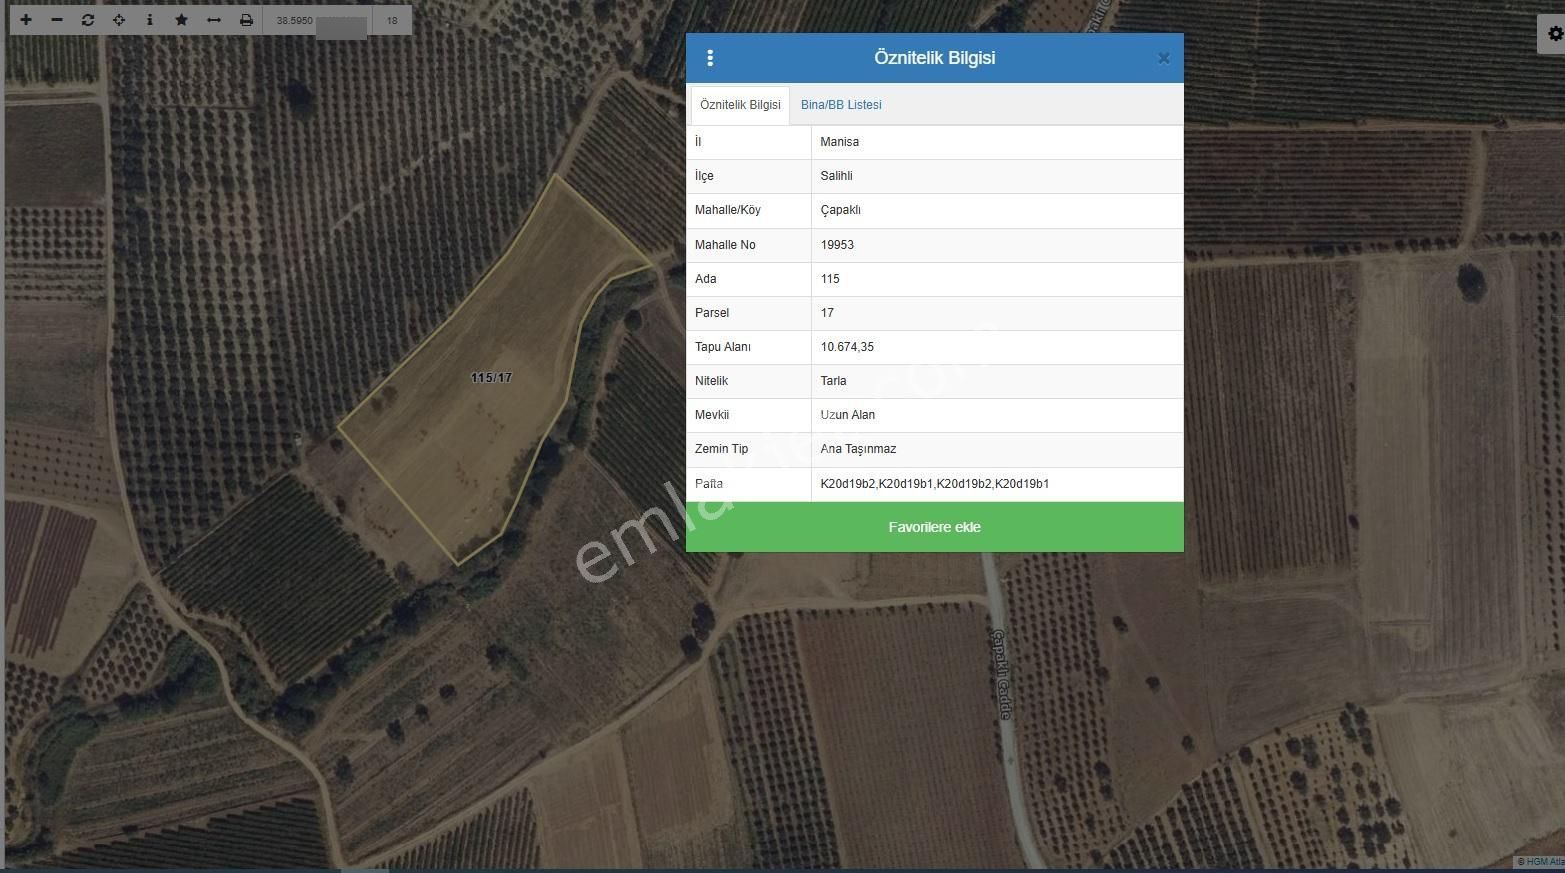Switch to the Bina/BB Listesi tab
The image size is (1565, 873).
click(841, 105)
